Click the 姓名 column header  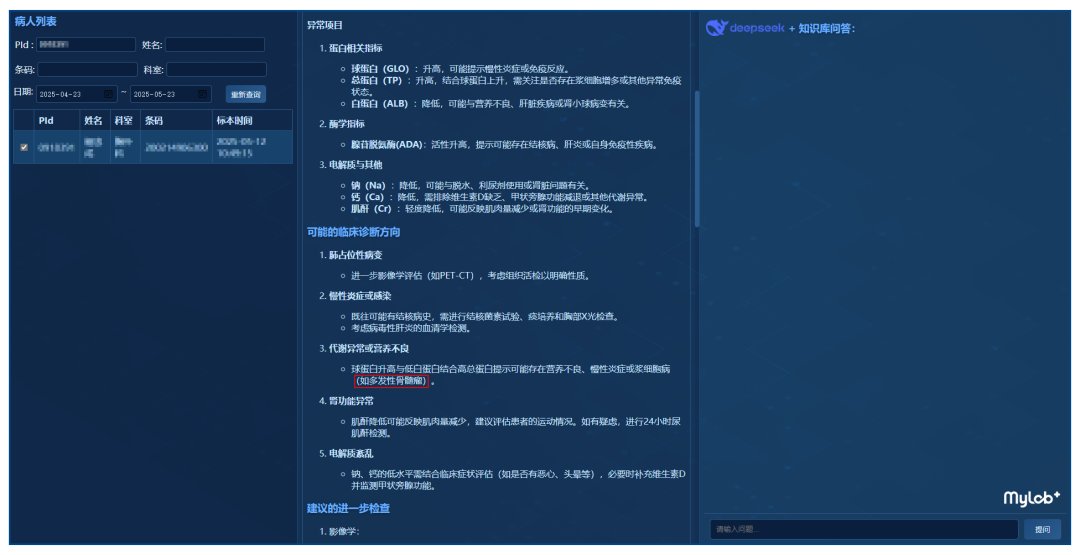tap(94, 121)
